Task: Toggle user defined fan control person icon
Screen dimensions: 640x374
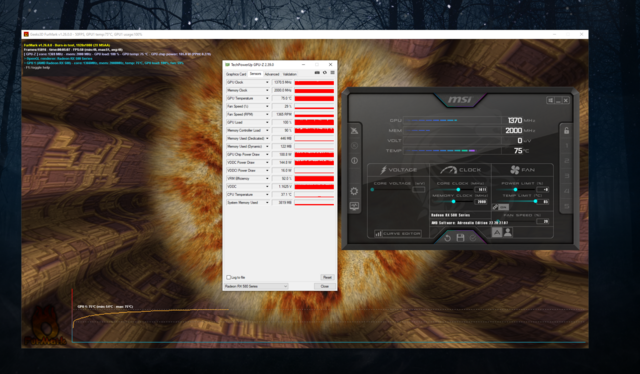Action: tap(508, 232)
